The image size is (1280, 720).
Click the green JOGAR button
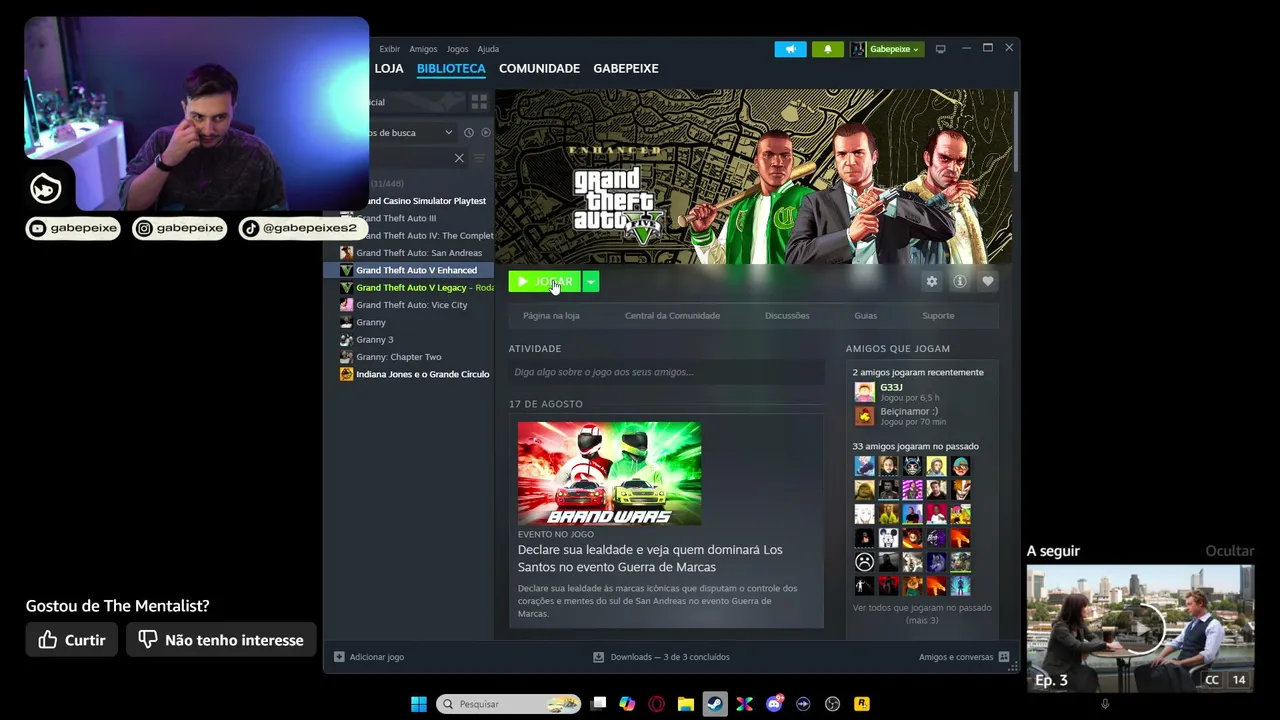click(544, 282)
